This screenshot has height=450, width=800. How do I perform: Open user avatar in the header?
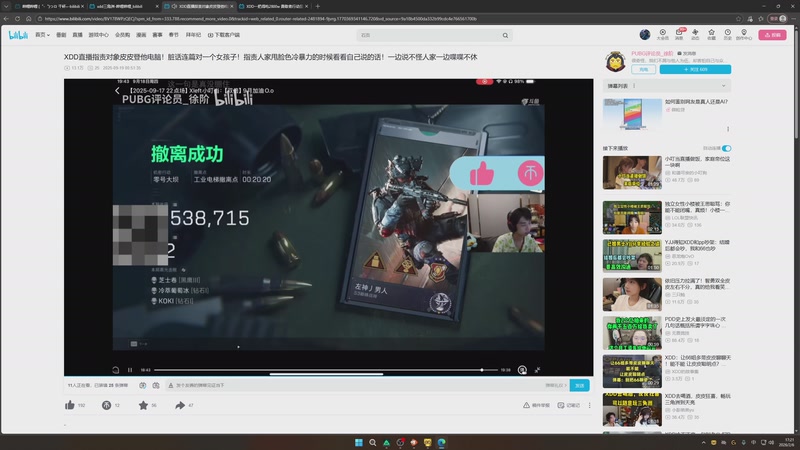click(x=645, y=34)
